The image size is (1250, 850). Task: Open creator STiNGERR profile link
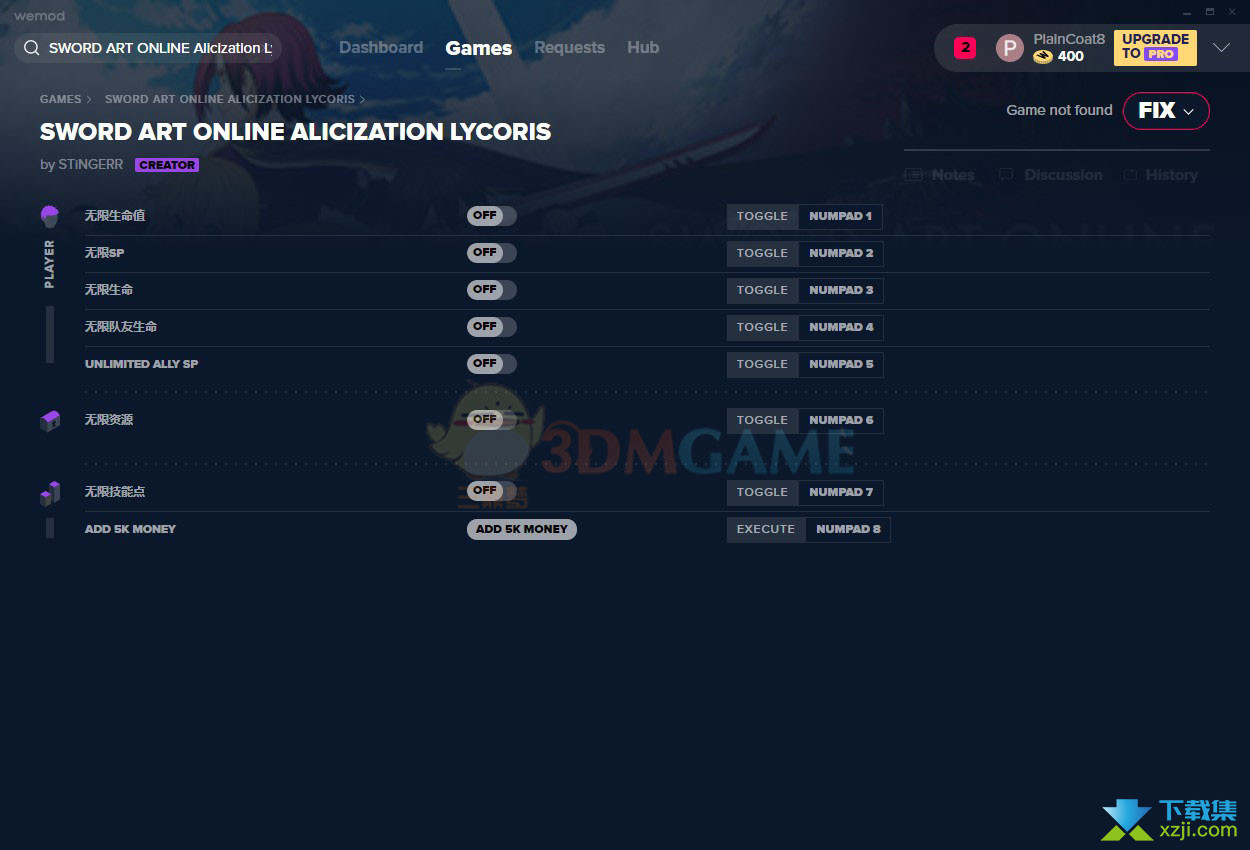(89, 165)
